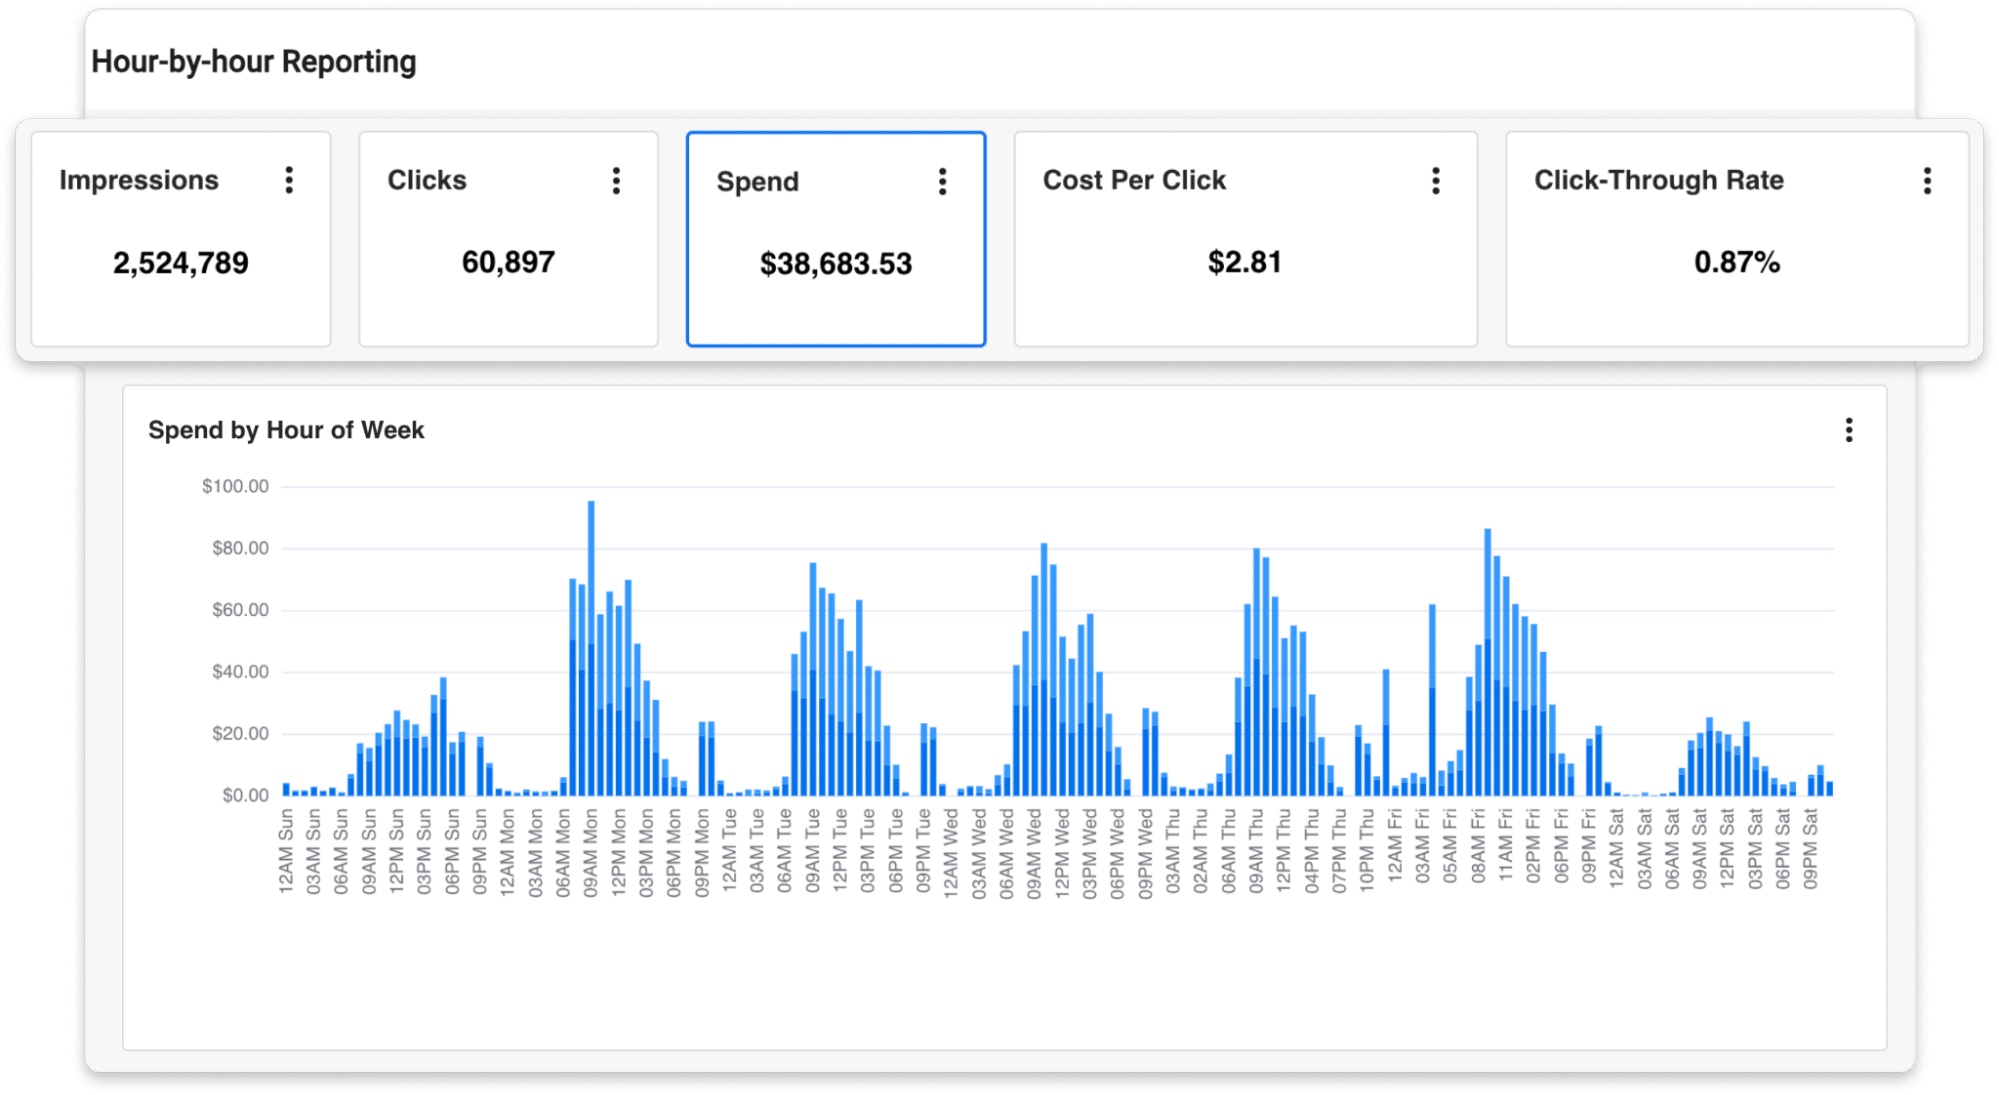Click the 0.87% click-through rate value
The height and width of the screenshot is (1095, 1999).
click(x=1737, y=262)
